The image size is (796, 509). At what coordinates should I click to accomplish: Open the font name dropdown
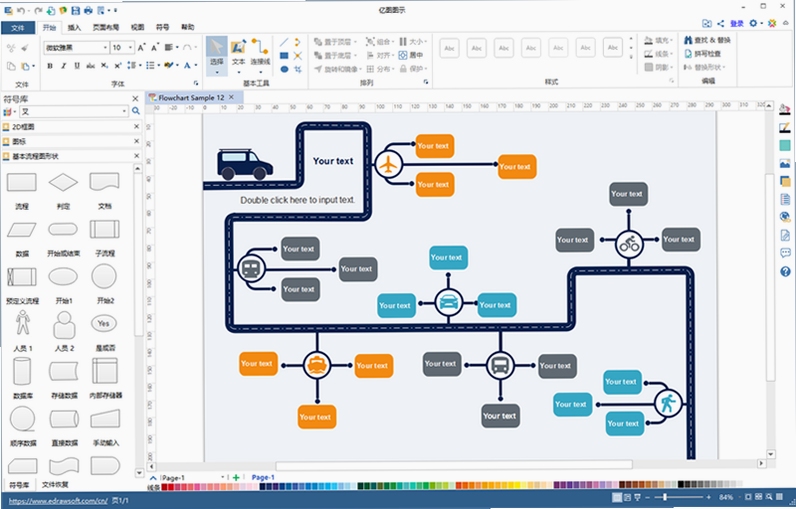pyautogui.click(x=105, y=48)
